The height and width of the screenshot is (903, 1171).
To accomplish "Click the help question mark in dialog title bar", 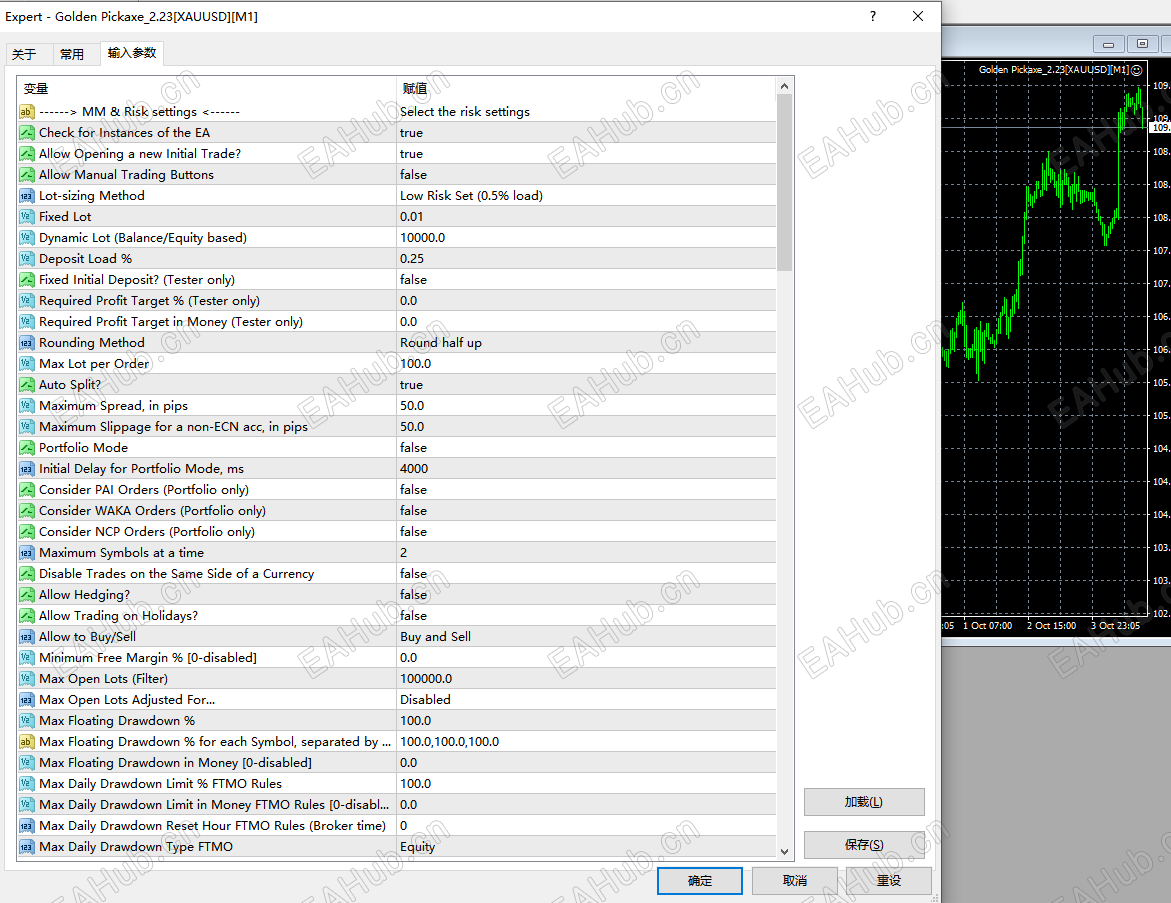I will [x=873, y=16].
